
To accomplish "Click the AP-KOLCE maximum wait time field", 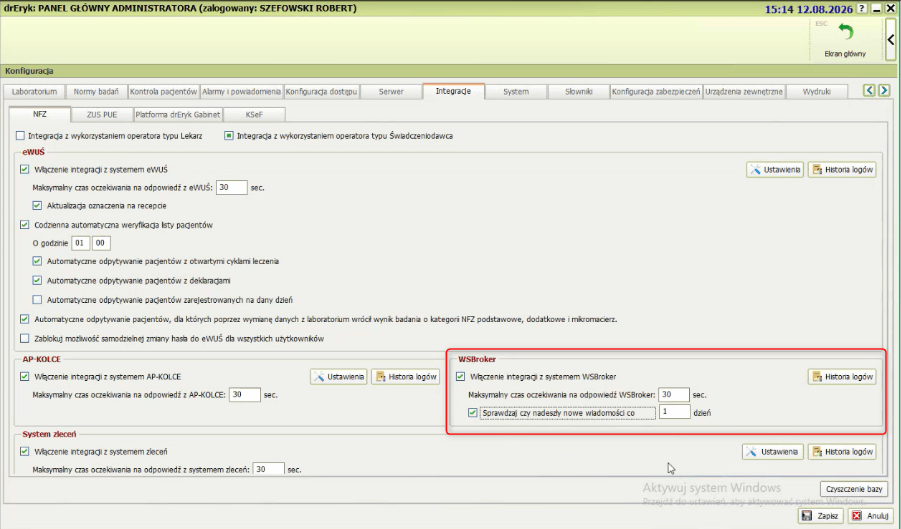I will (x=245, y=395).
